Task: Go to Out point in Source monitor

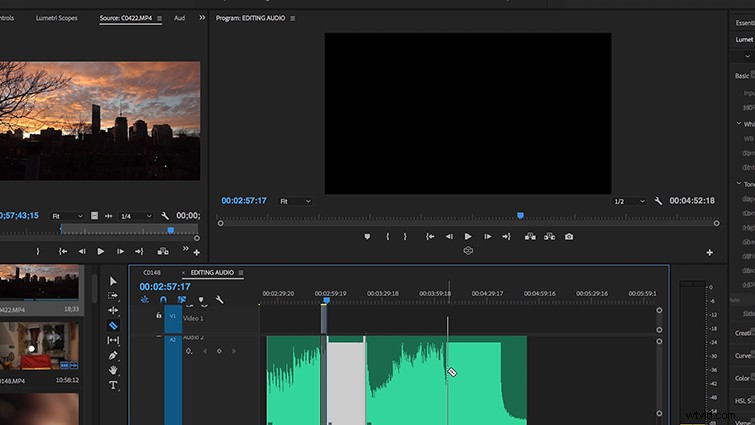Action: 139,251
